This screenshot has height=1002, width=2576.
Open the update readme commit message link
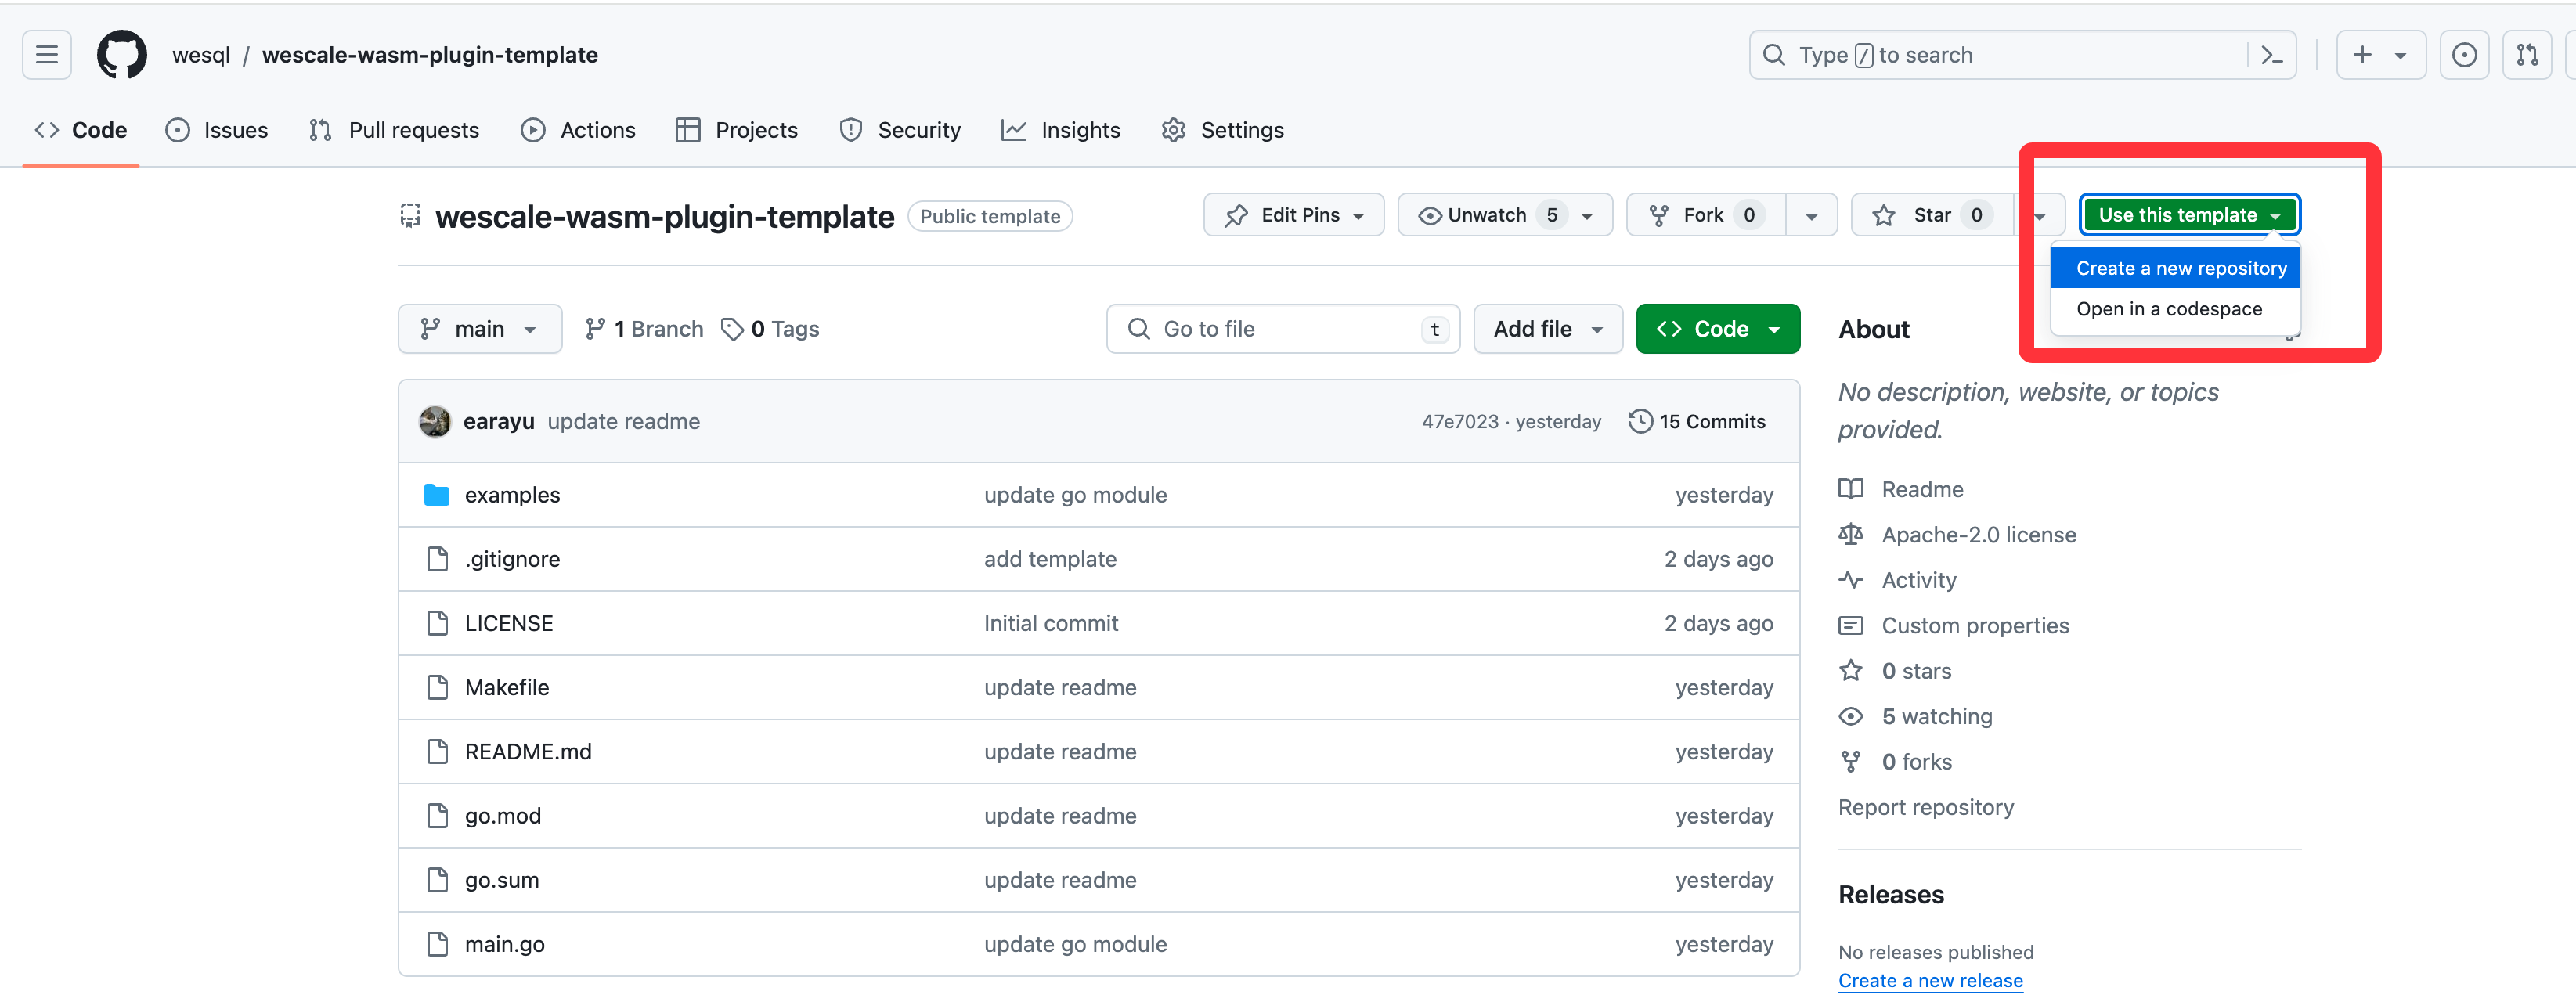[x=624, y=422]
